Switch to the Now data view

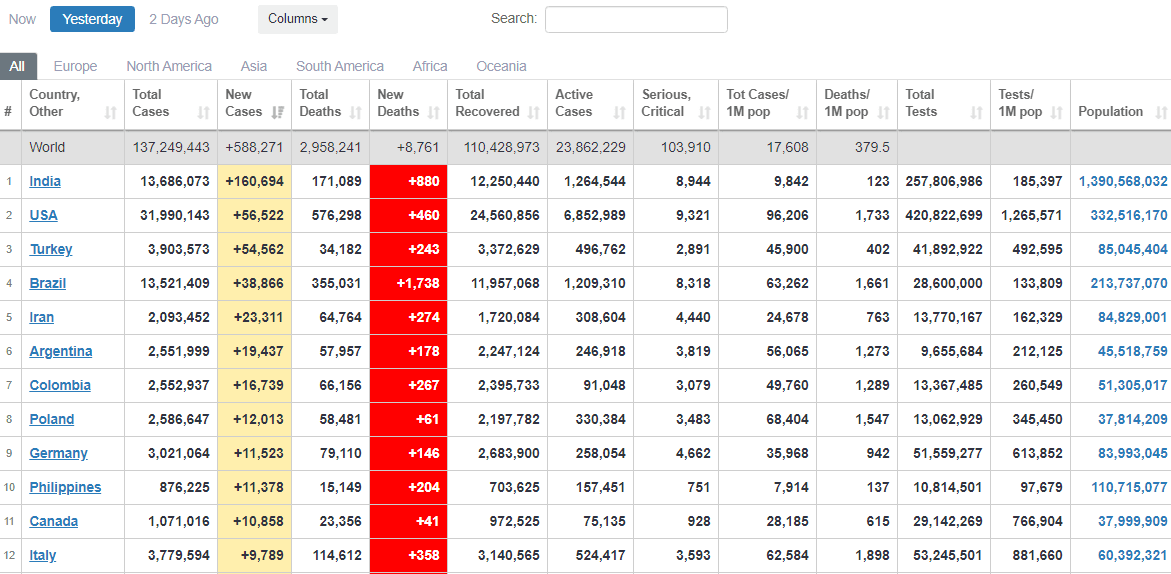(x=22, y=19)
